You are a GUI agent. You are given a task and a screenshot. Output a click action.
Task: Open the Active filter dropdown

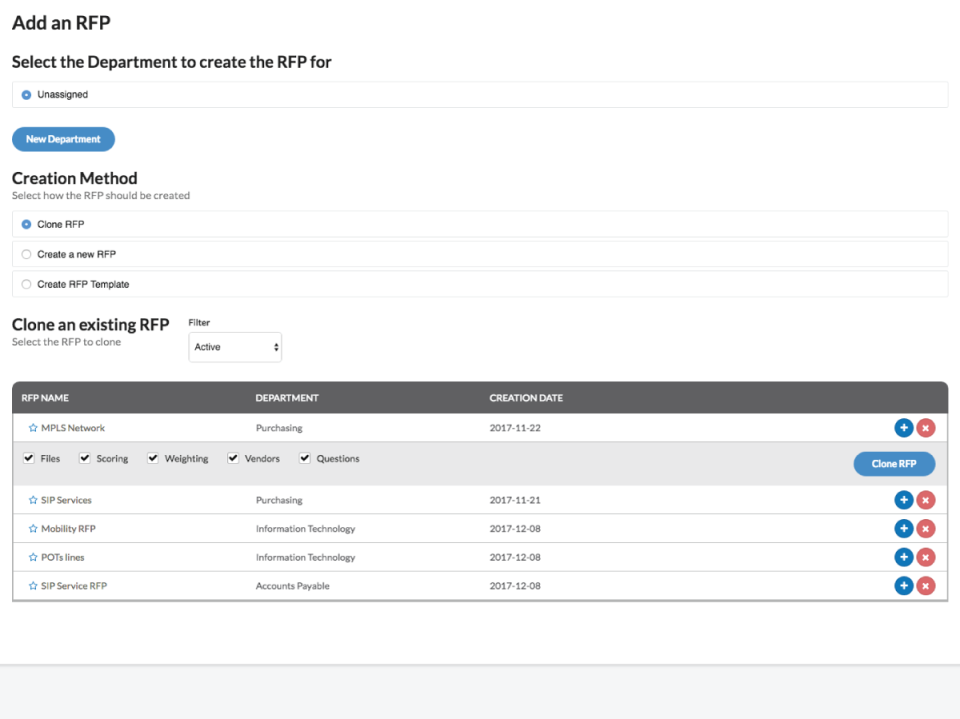tap(235, 347)
